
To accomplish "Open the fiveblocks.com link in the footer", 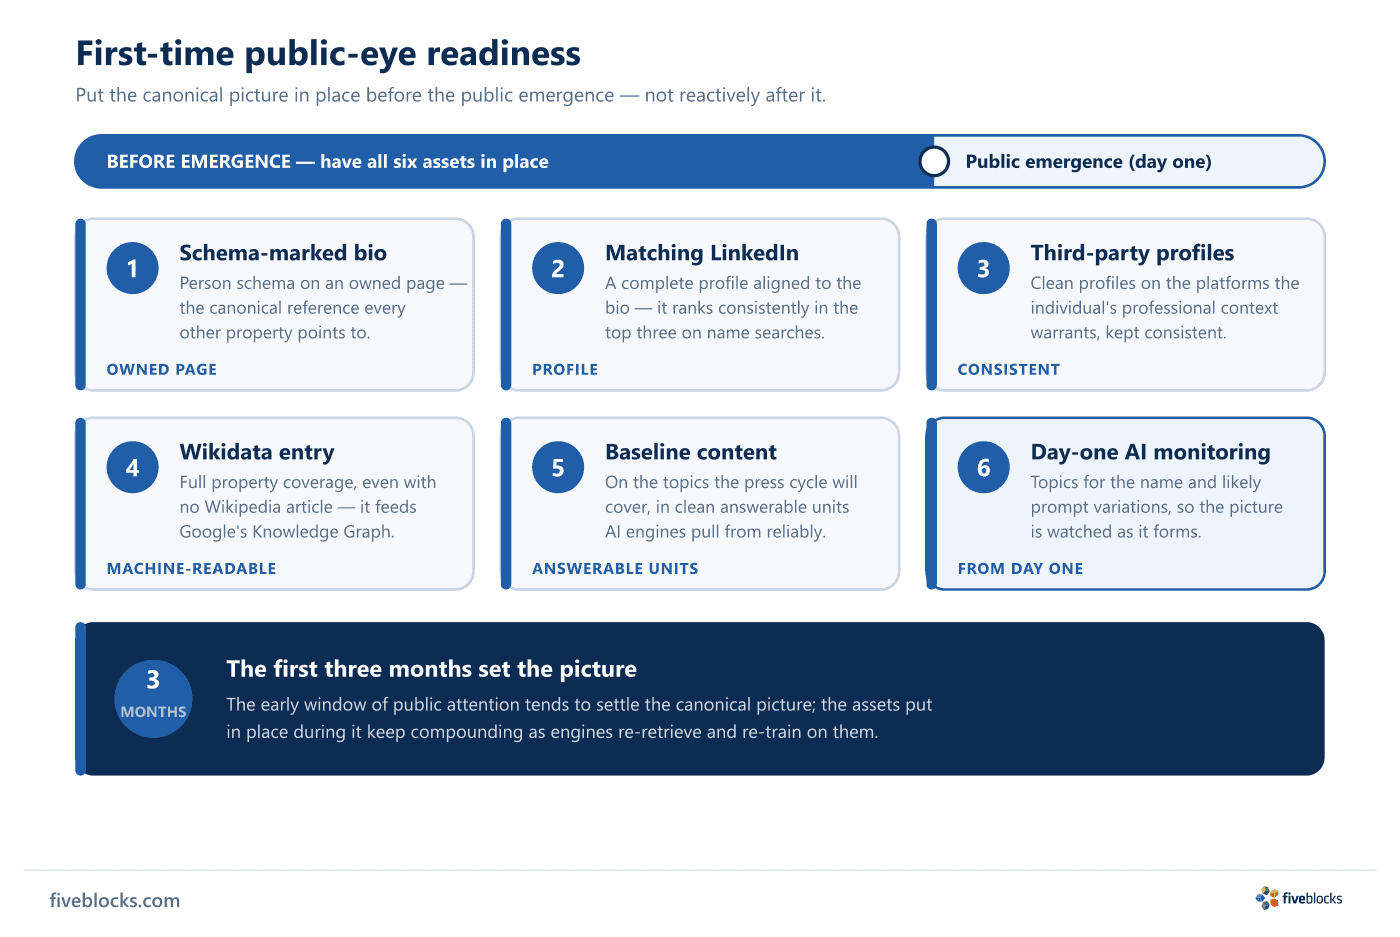I will [x=115, y=900].
